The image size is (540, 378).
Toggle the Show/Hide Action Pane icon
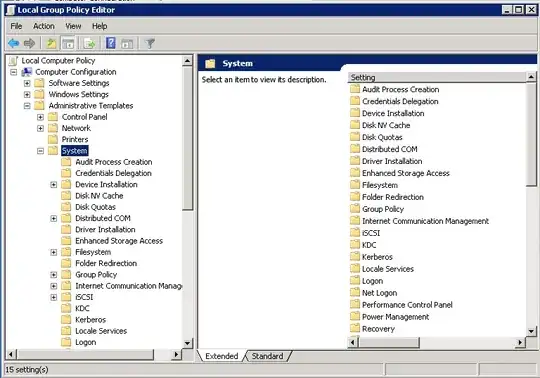127,44
